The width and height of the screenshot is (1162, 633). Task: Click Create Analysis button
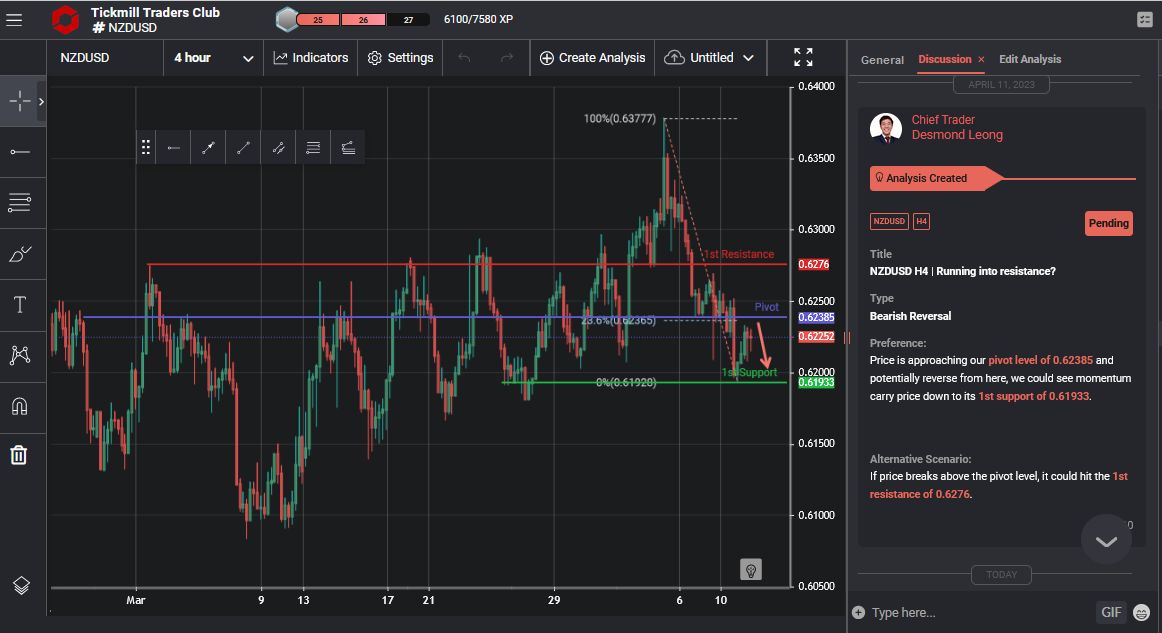(592, 58)
